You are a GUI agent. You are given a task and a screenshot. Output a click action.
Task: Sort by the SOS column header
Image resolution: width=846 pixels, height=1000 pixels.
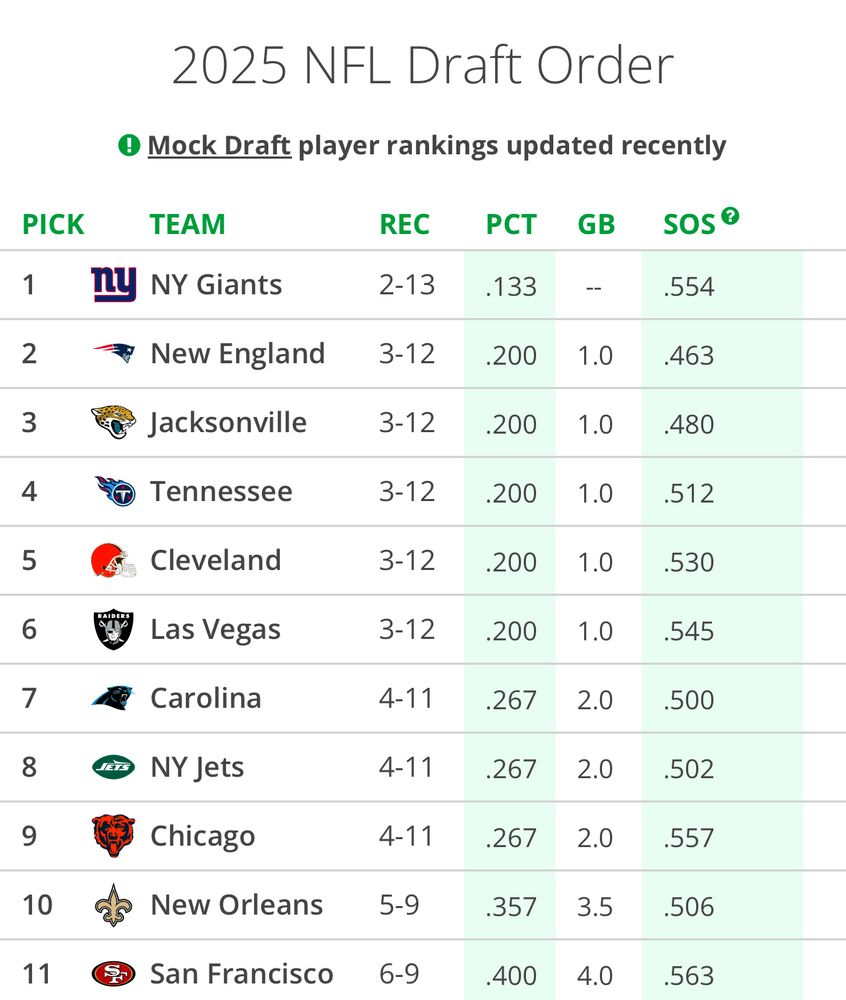pos(689,224)
